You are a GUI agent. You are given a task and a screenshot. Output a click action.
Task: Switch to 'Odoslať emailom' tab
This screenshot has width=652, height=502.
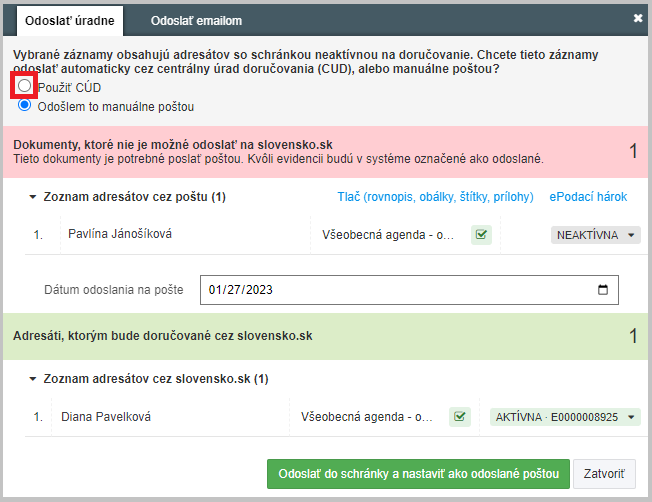point(196,20)
